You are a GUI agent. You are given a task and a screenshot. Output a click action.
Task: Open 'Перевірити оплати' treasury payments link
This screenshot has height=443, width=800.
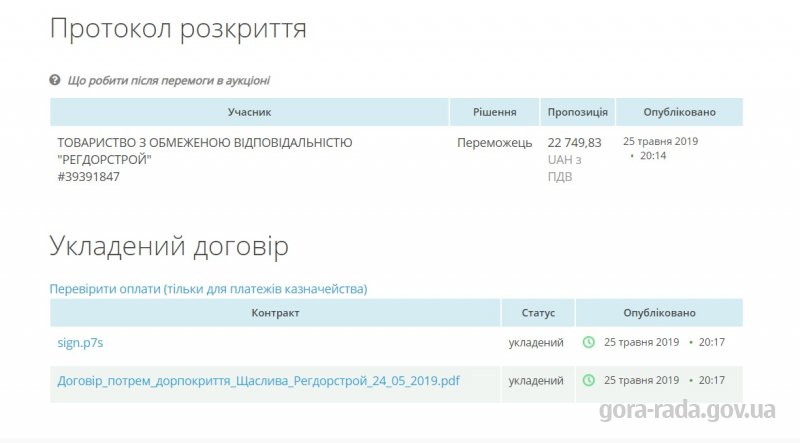pos(208,289)
